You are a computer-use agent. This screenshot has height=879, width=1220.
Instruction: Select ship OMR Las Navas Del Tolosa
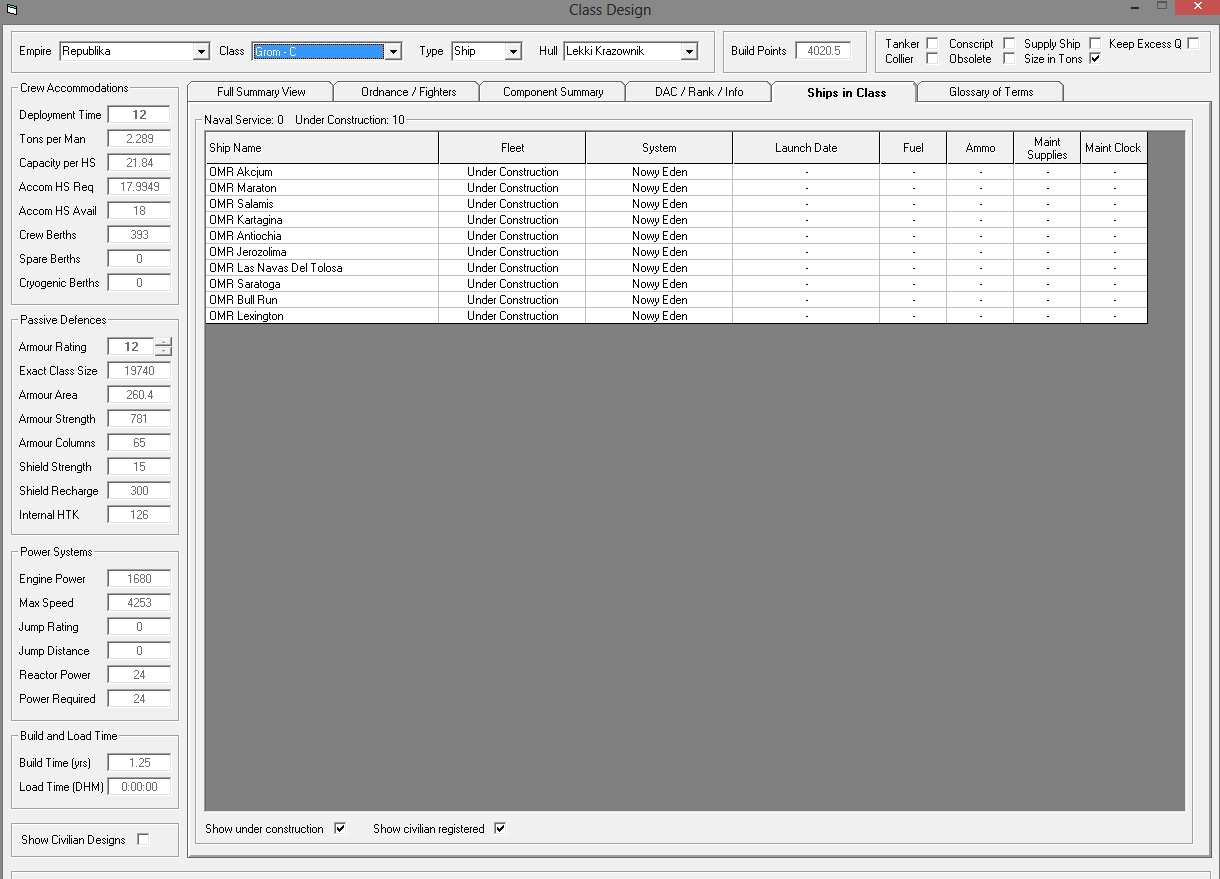point(322,268)
